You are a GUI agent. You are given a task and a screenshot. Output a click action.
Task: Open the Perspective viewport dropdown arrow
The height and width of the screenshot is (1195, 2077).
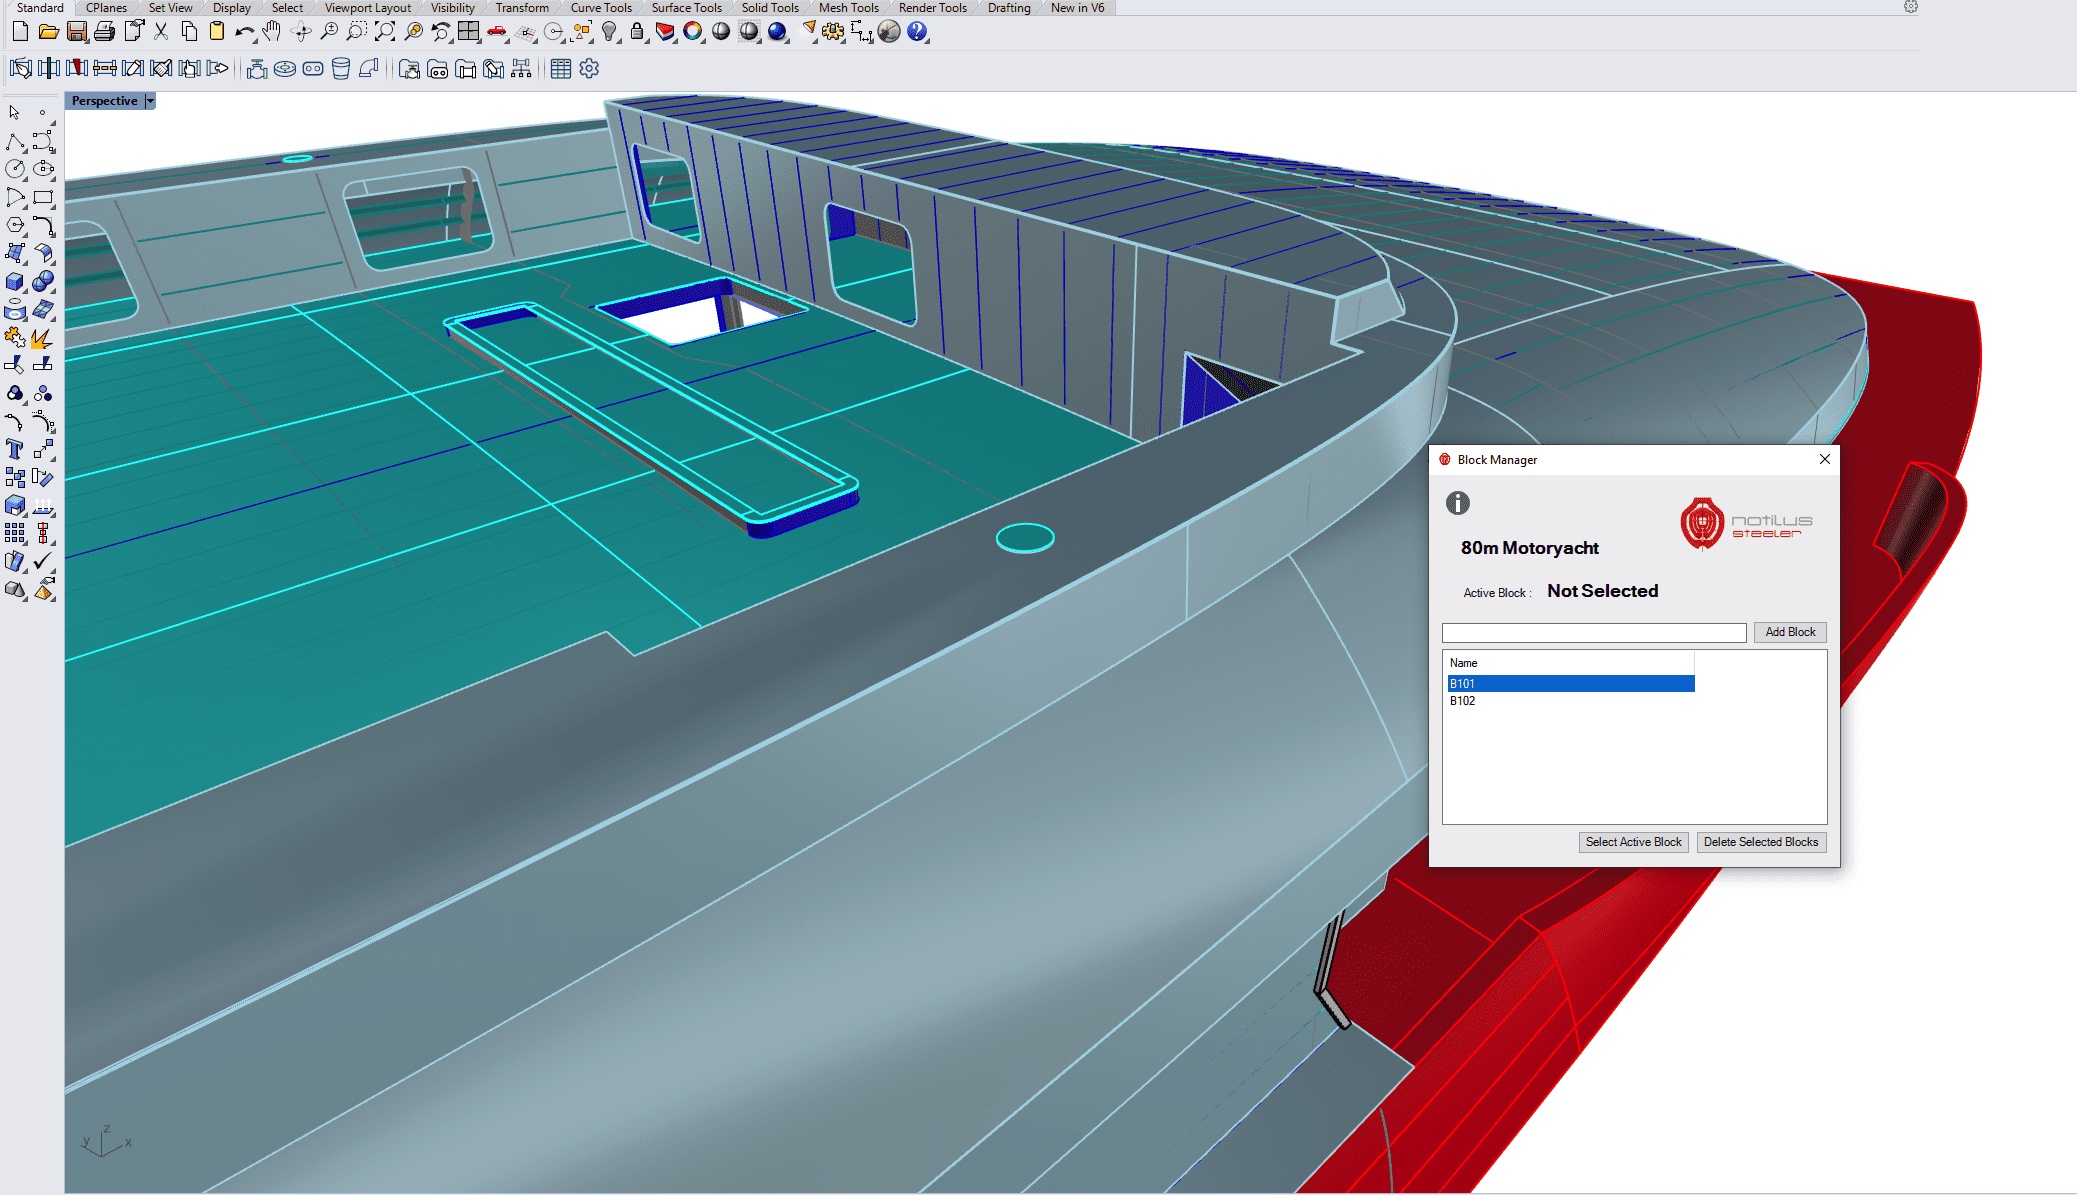point(150,101)
